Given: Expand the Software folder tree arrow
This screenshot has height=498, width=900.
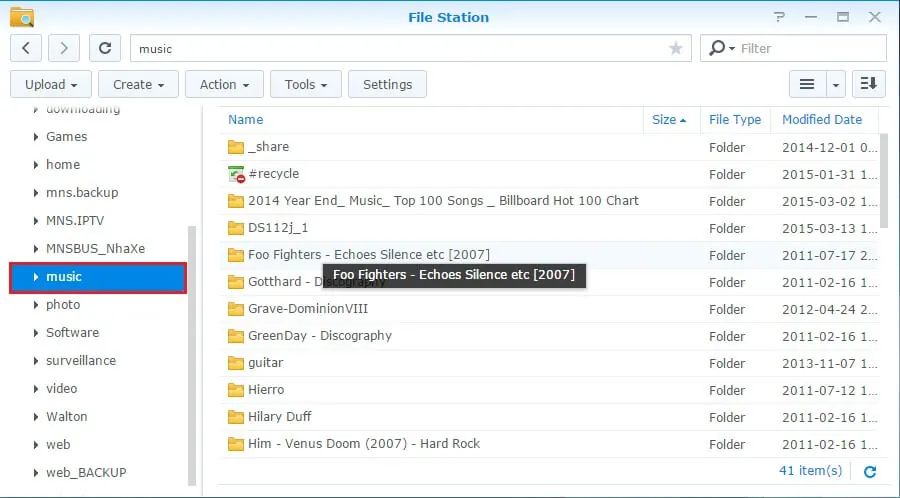Looking at the screenshot, I should pos(36,333).
